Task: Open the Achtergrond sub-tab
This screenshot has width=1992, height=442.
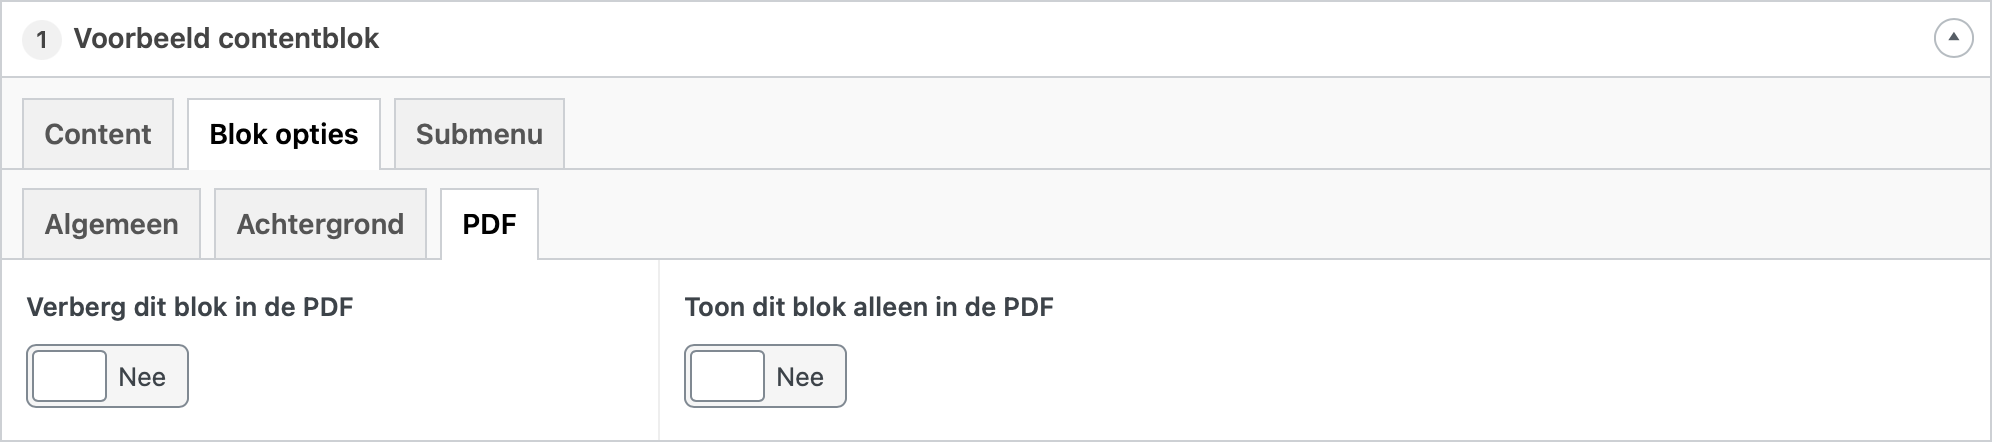Action: pos(320,224)
